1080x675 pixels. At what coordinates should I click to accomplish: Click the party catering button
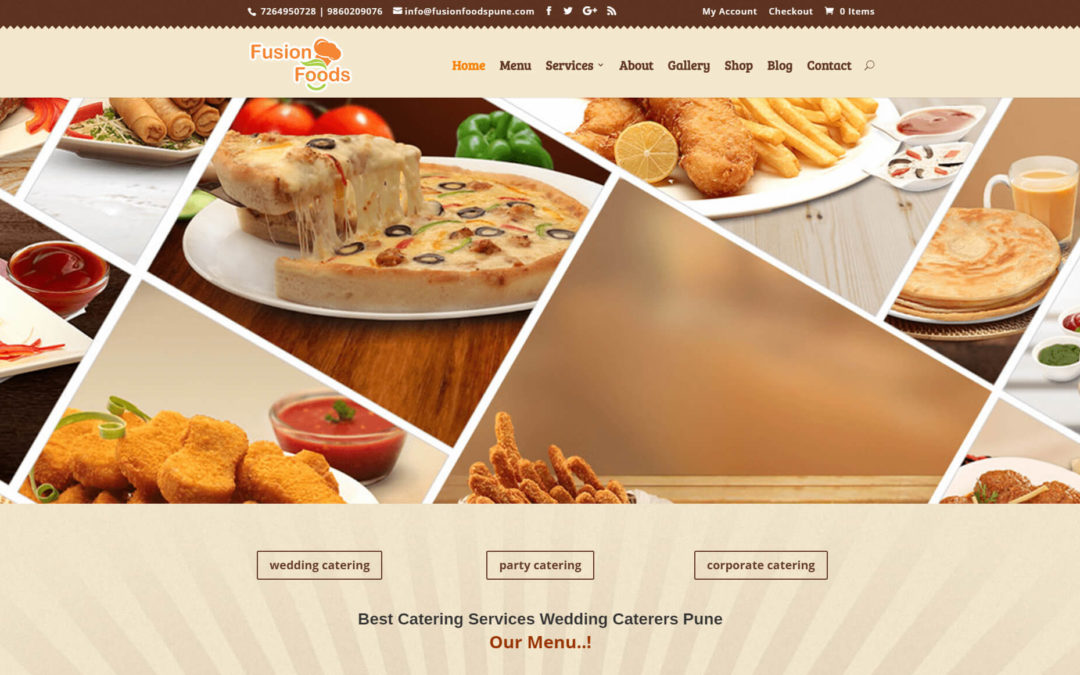coord(540,565)
